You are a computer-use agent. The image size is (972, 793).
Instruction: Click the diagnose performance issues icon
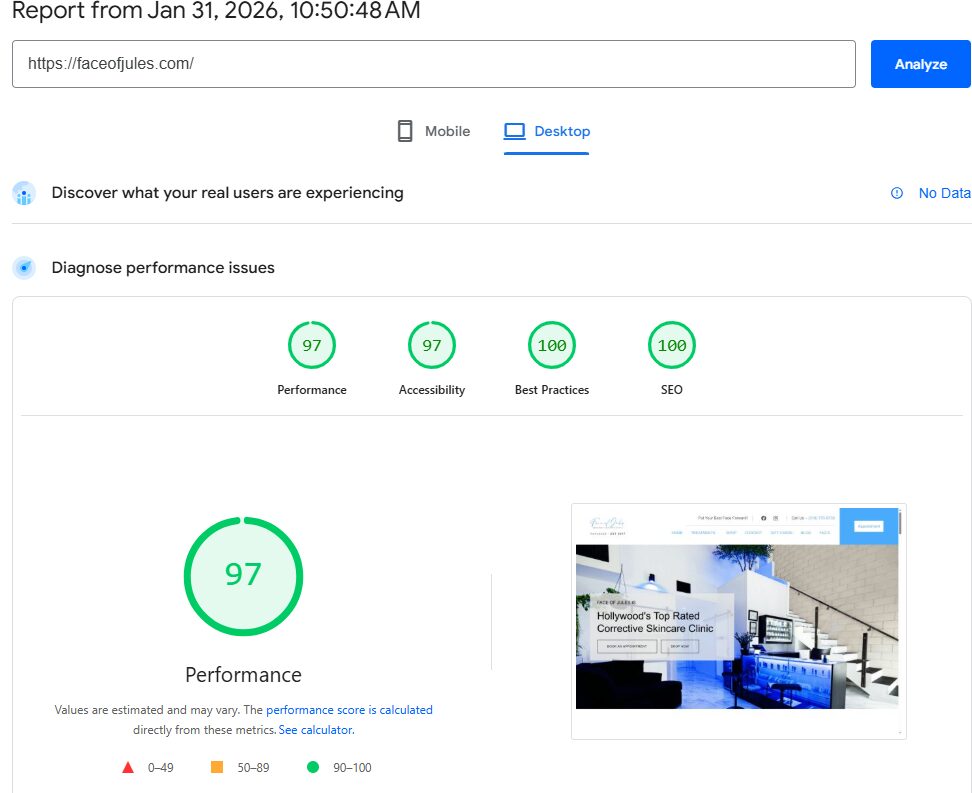click(24, 268)
